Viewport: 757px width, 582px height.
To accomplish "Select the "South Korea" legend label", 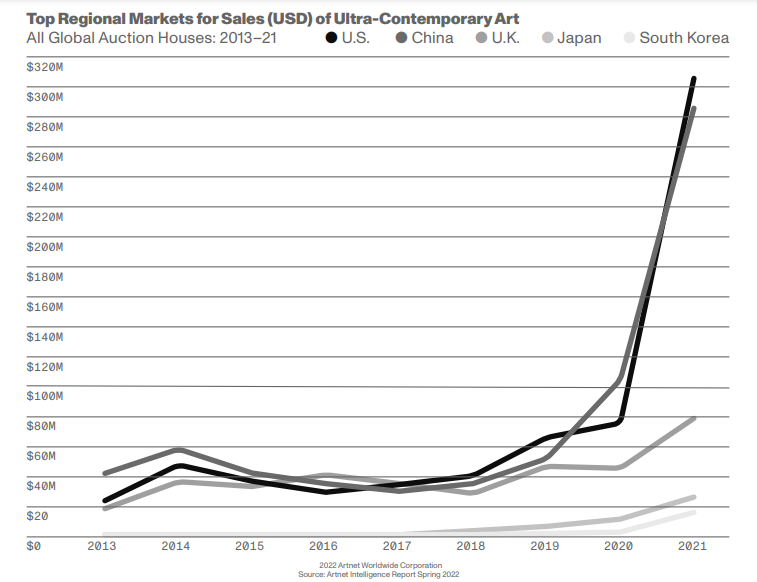I will 684,38.
